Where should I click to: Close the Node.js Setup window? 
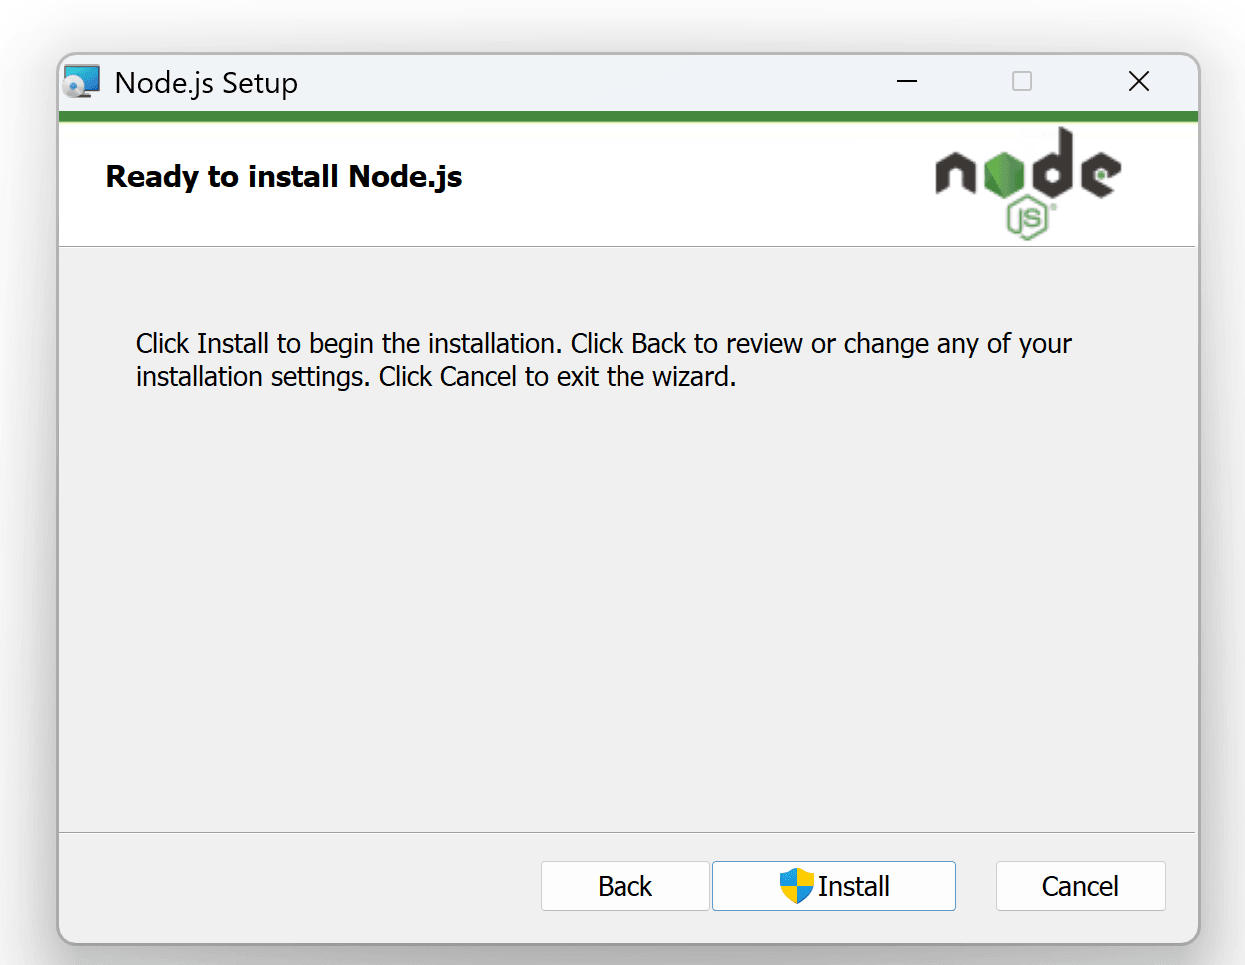[x=1138, y=82]
